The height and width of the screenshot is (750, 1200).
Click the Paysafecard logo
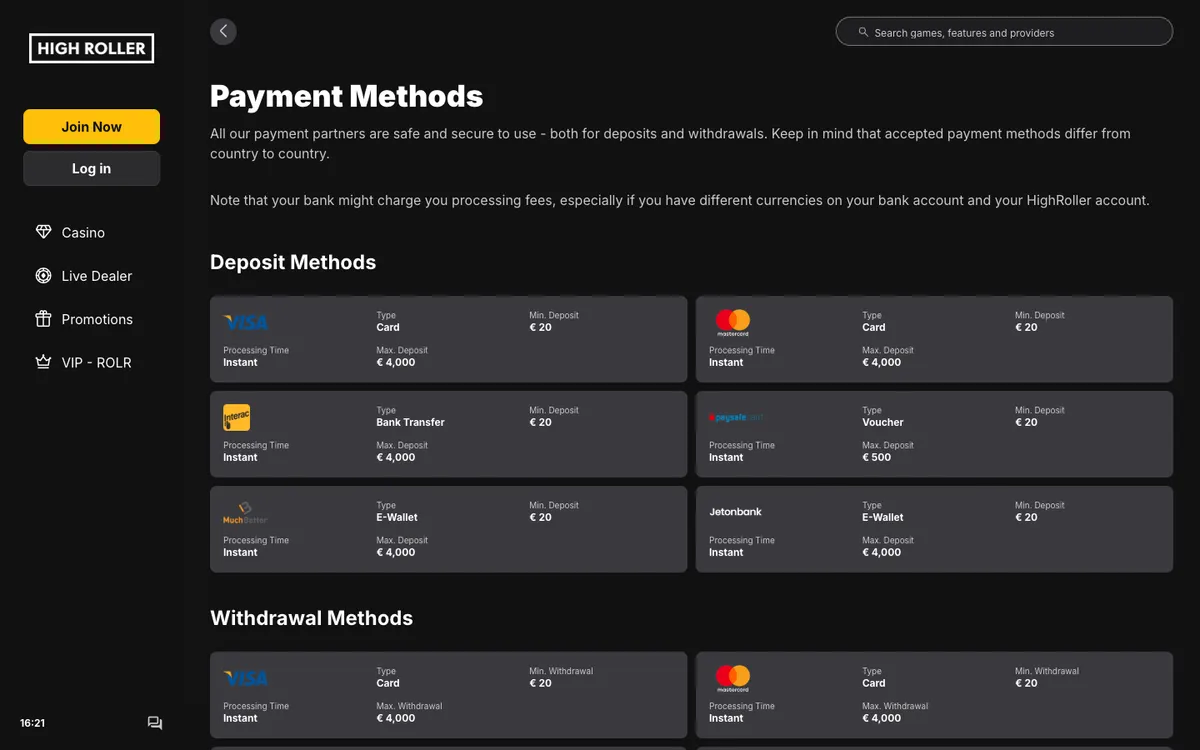point(738,417)
